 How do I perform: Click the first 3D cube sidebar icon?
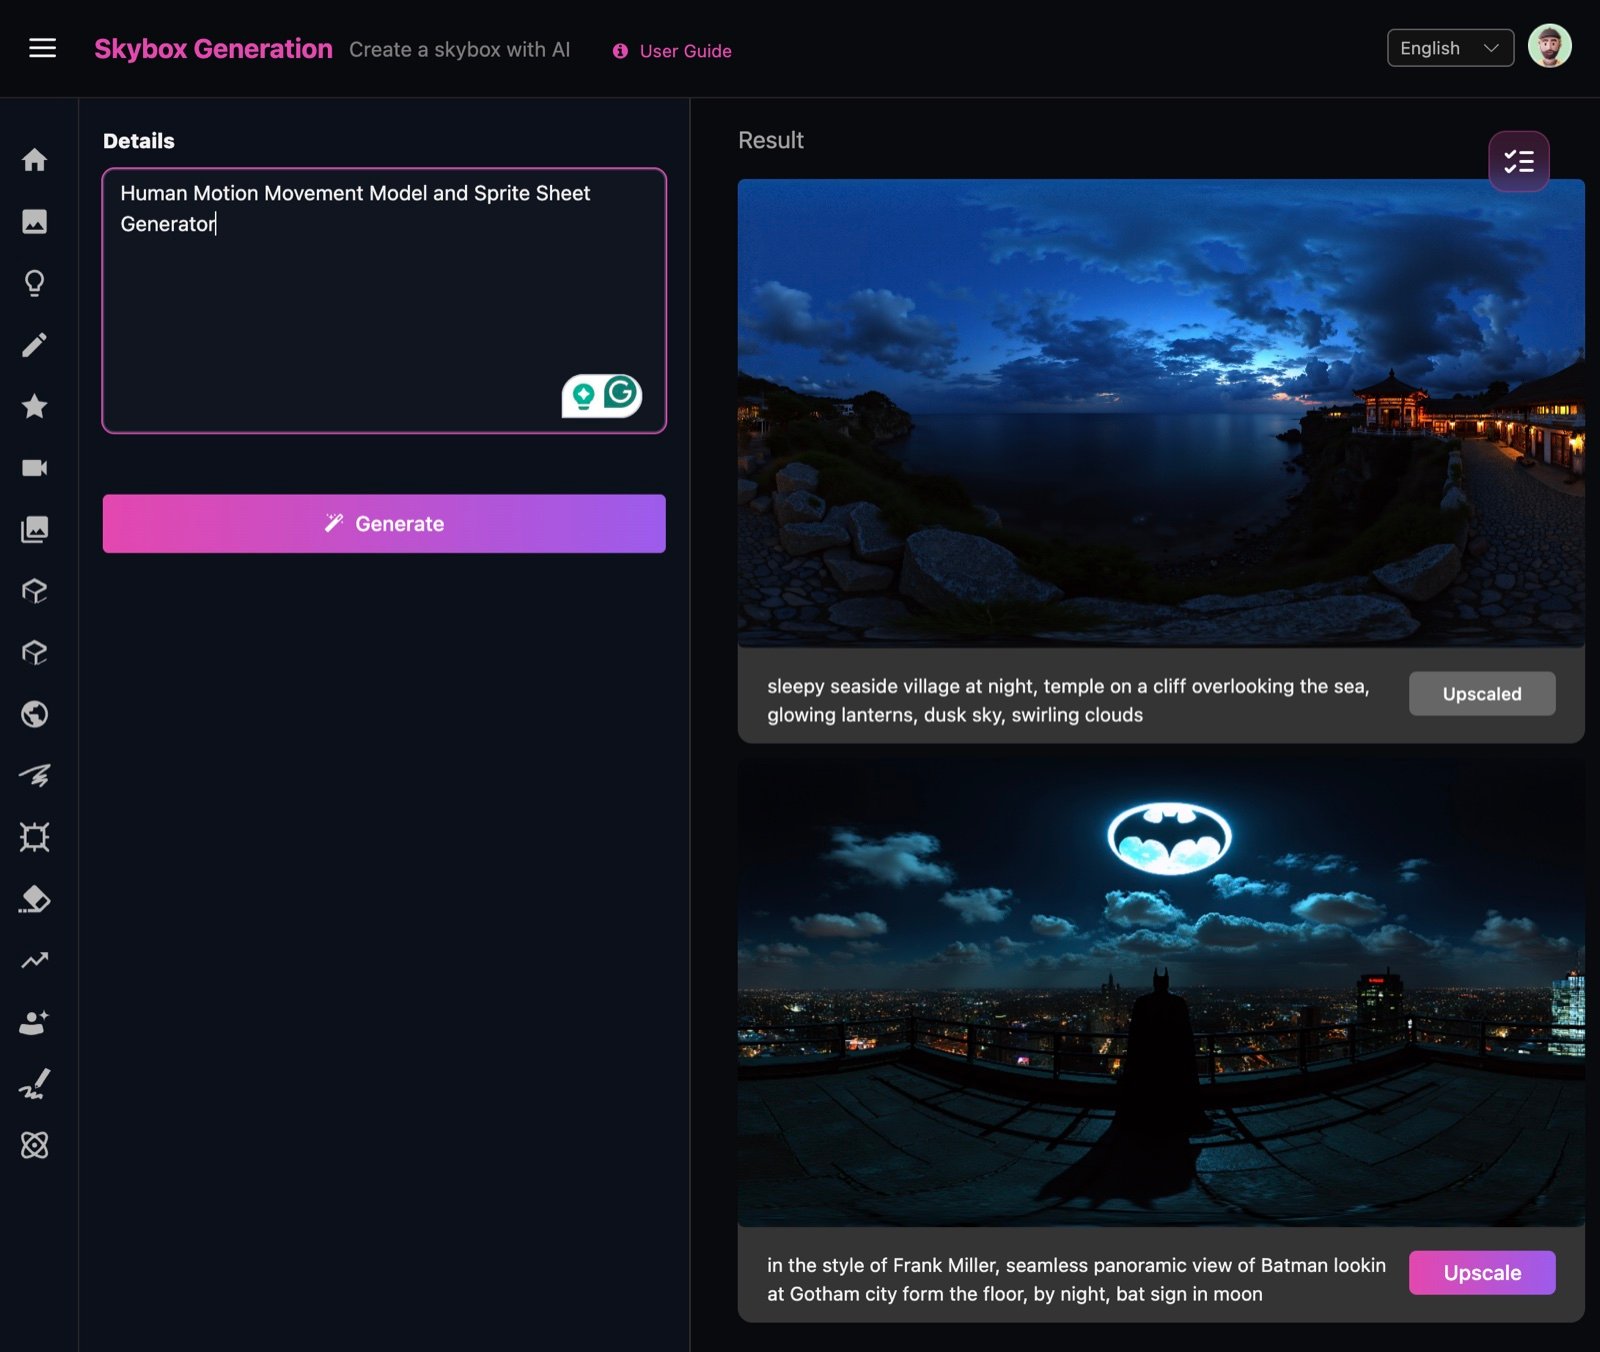35,591
